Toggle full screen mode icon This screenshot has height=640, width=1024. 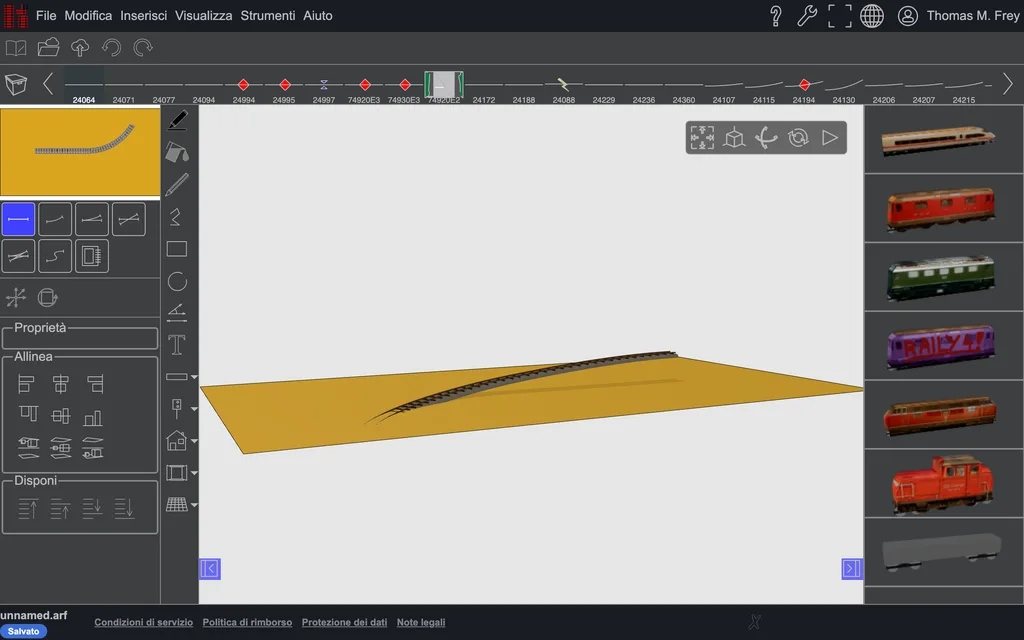839,16
